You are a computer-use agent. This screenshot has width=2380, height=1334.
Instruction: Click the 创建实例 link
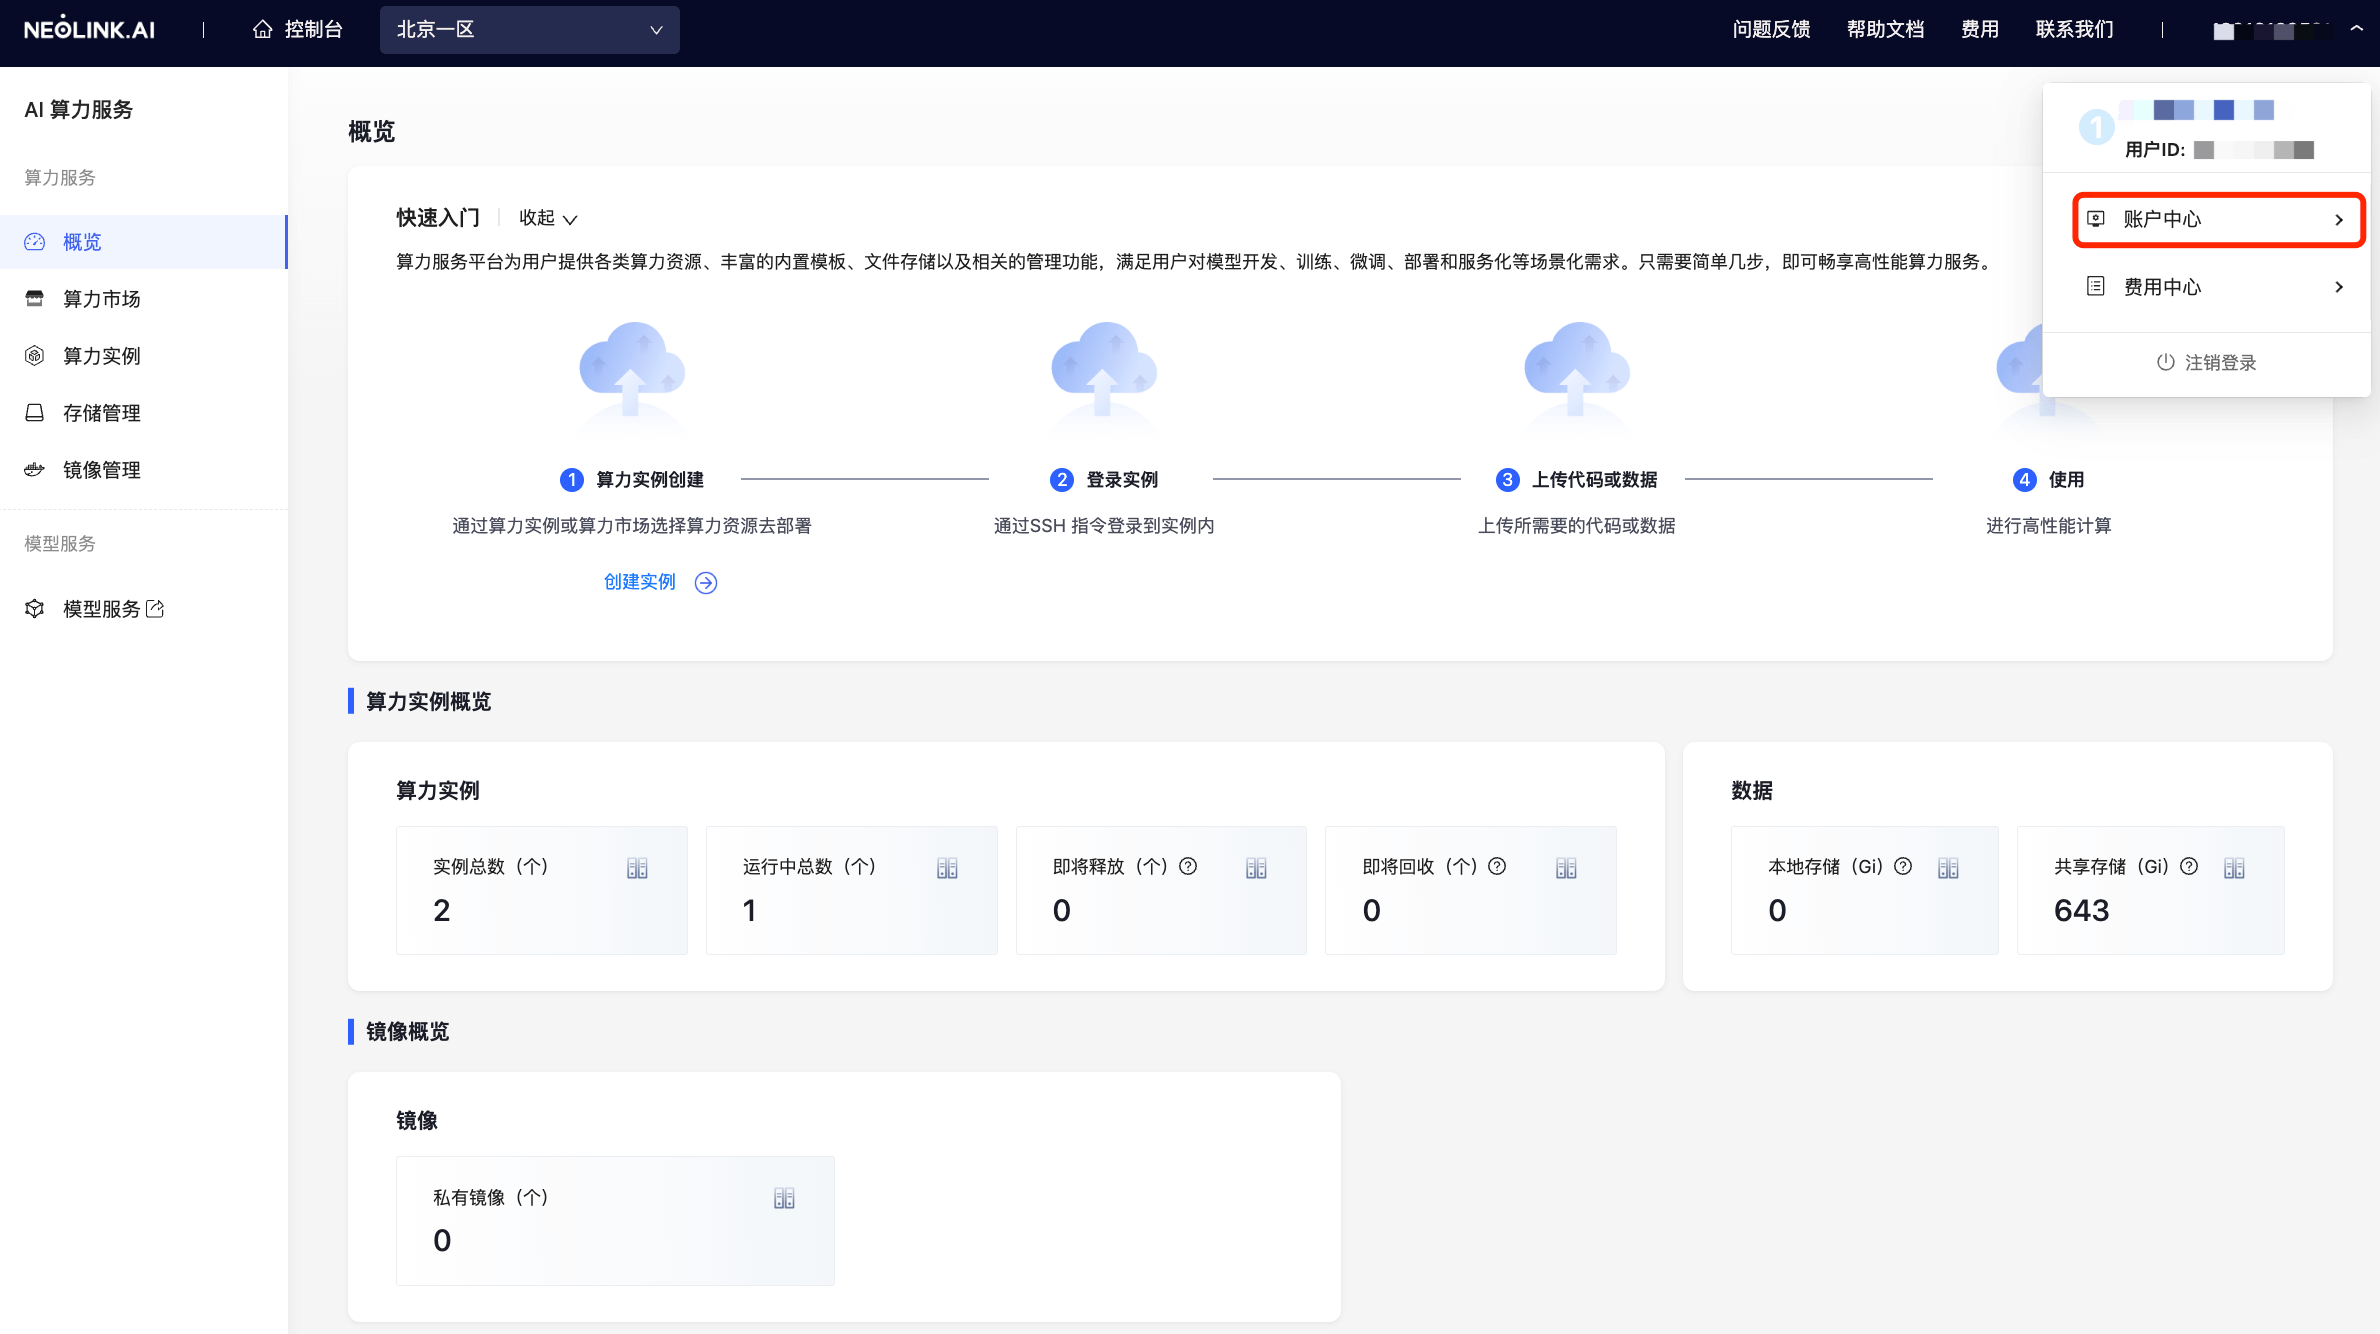pyautogui.click(x=640, y=581)
